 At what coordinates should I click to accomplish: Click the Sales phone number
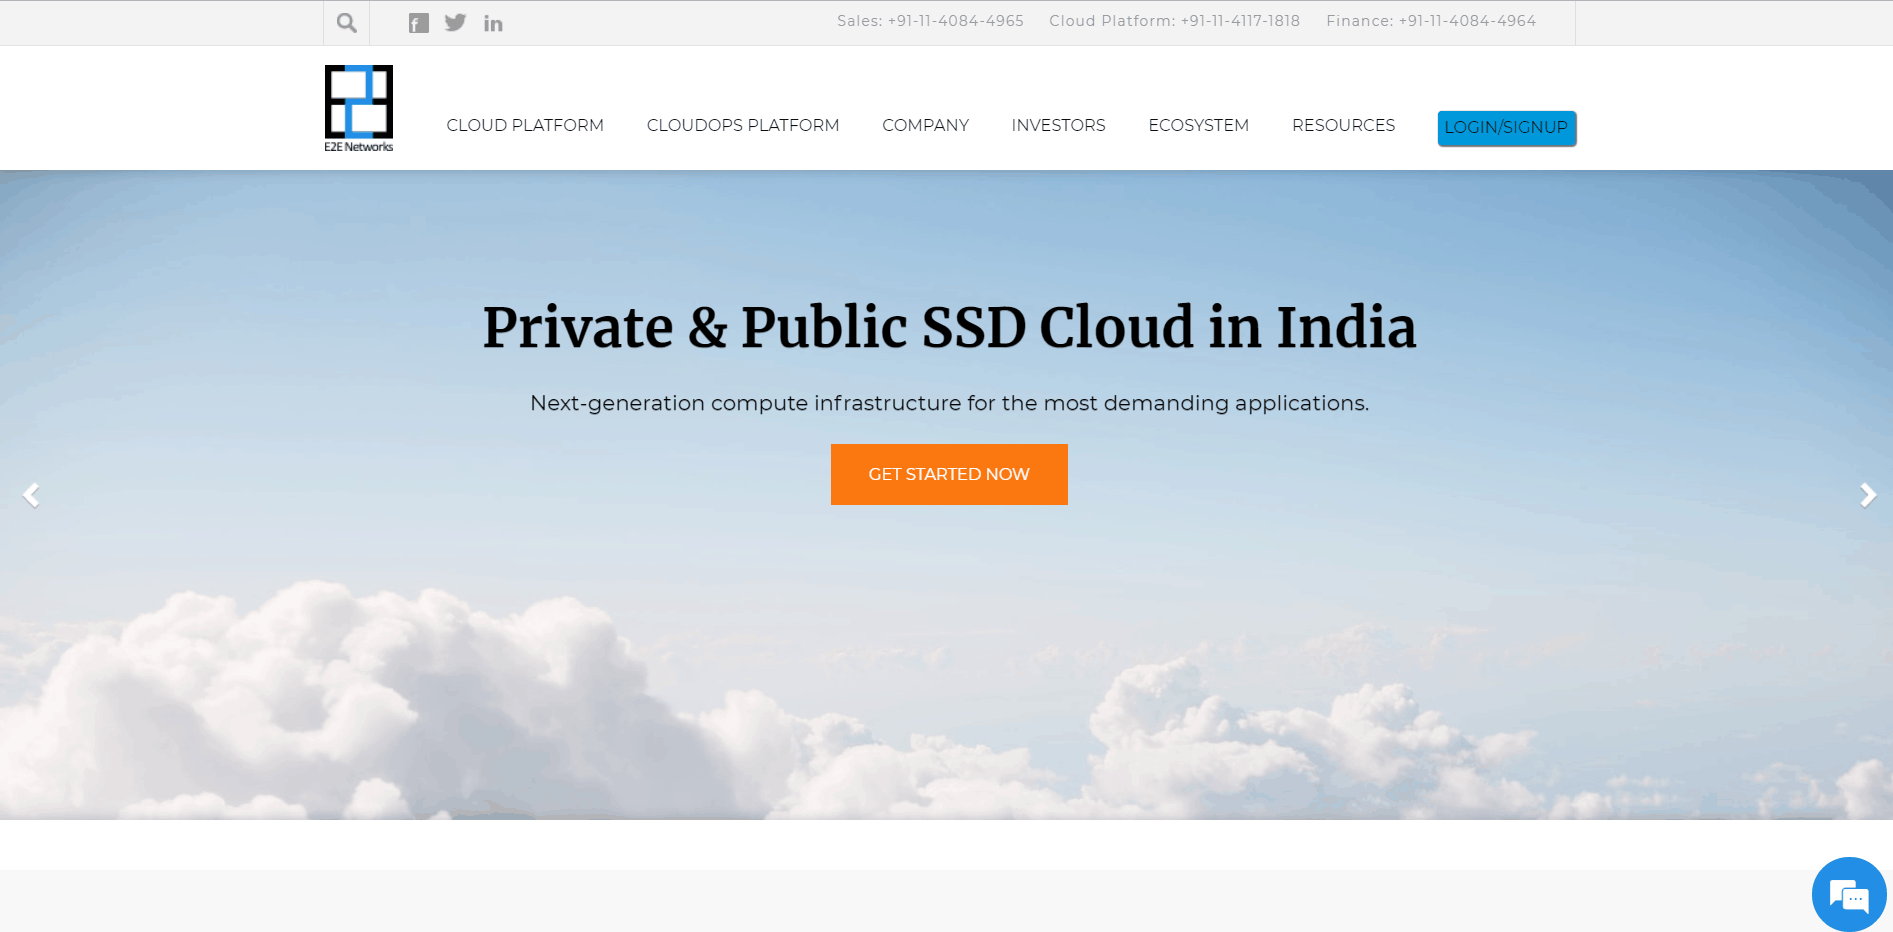955,21
